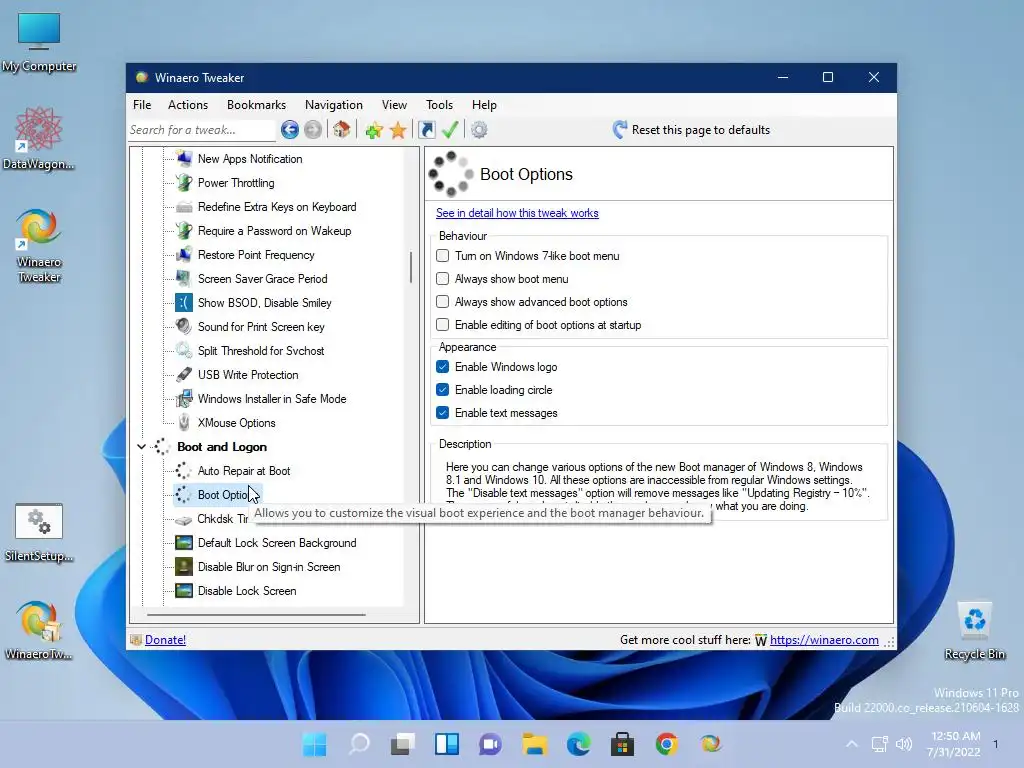Open the Microsoft Edge taskbar icon
The image size is (1024, 768).
pyautogui.click(x=579, y=744)
